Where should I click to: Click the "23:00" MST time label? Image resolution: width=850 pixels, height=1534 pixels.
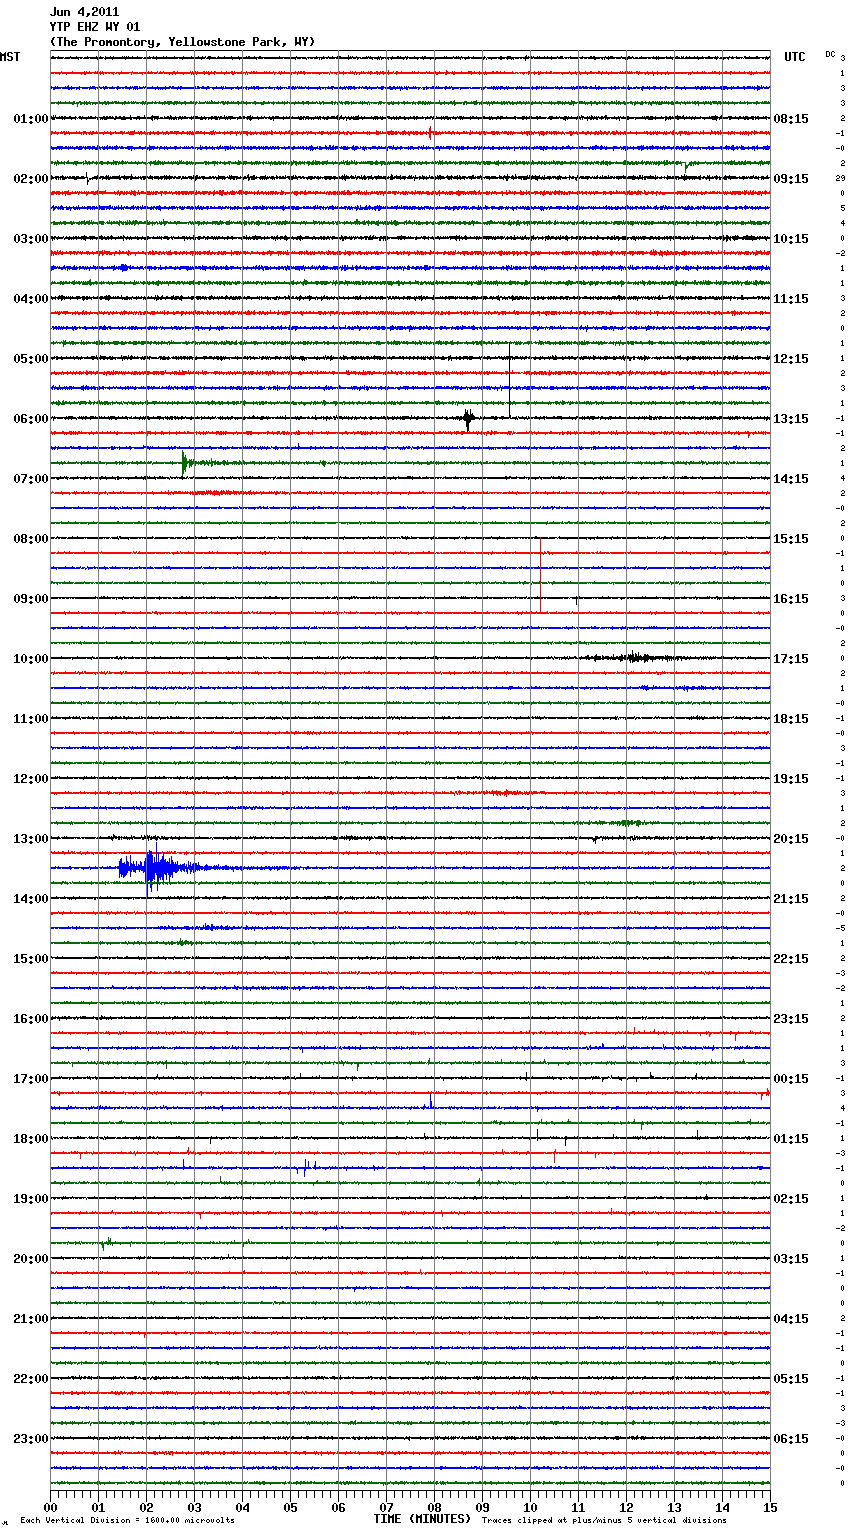[x=31, y=1439]
